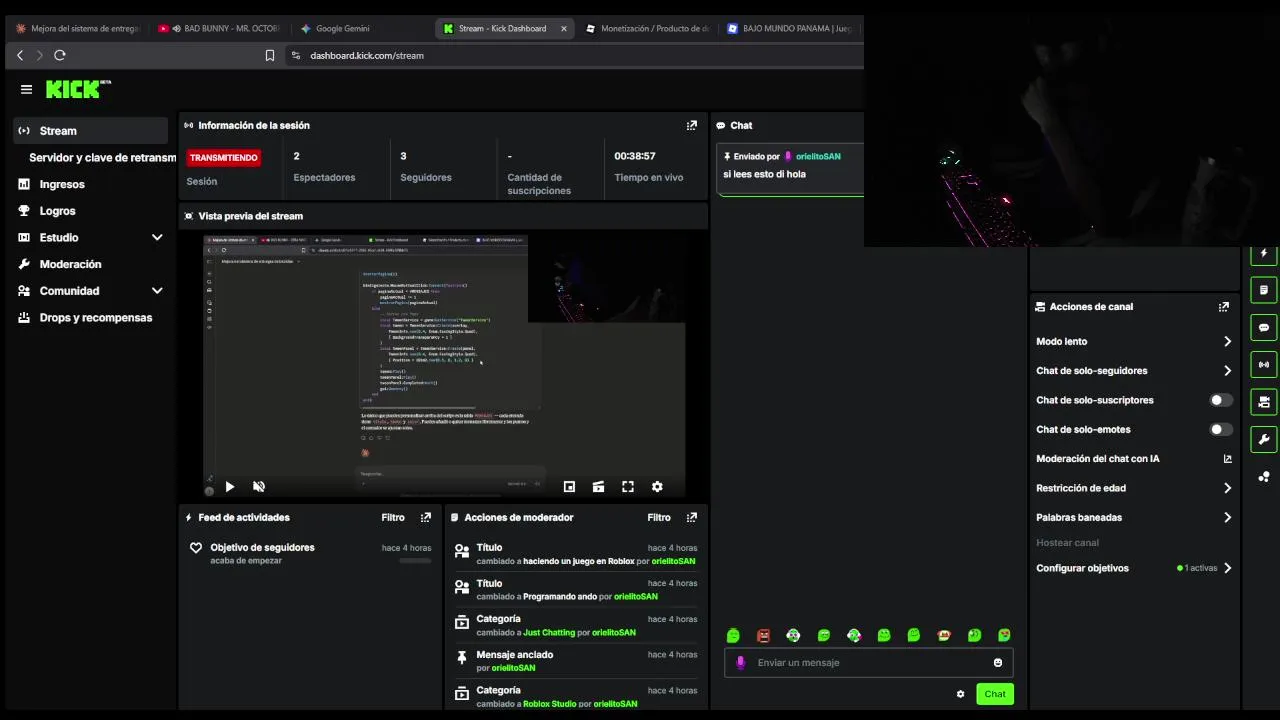Send the message with the green Chat button
The width and height of the screenshot is (1280, 720).
click(x=995, y=694)
